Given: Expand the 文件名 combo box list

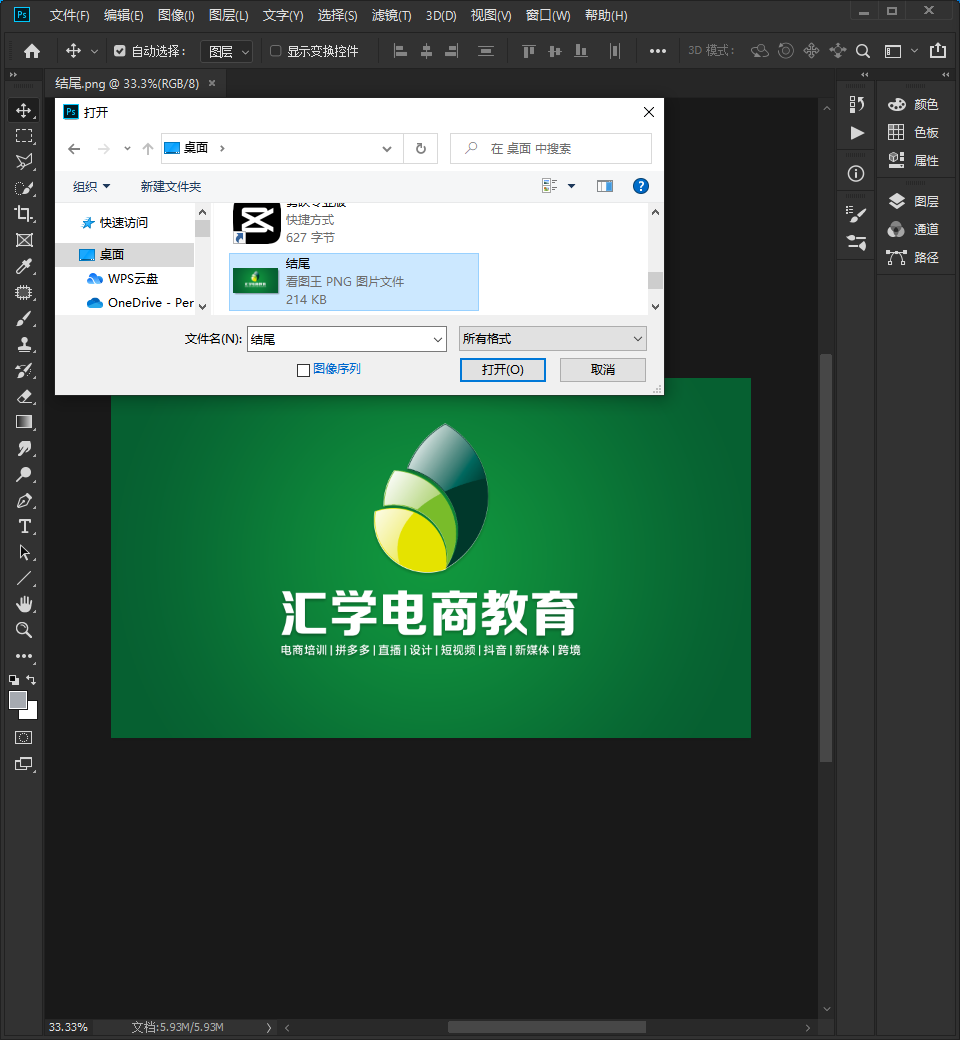Looking at the screenshot, I should [438, 340].
